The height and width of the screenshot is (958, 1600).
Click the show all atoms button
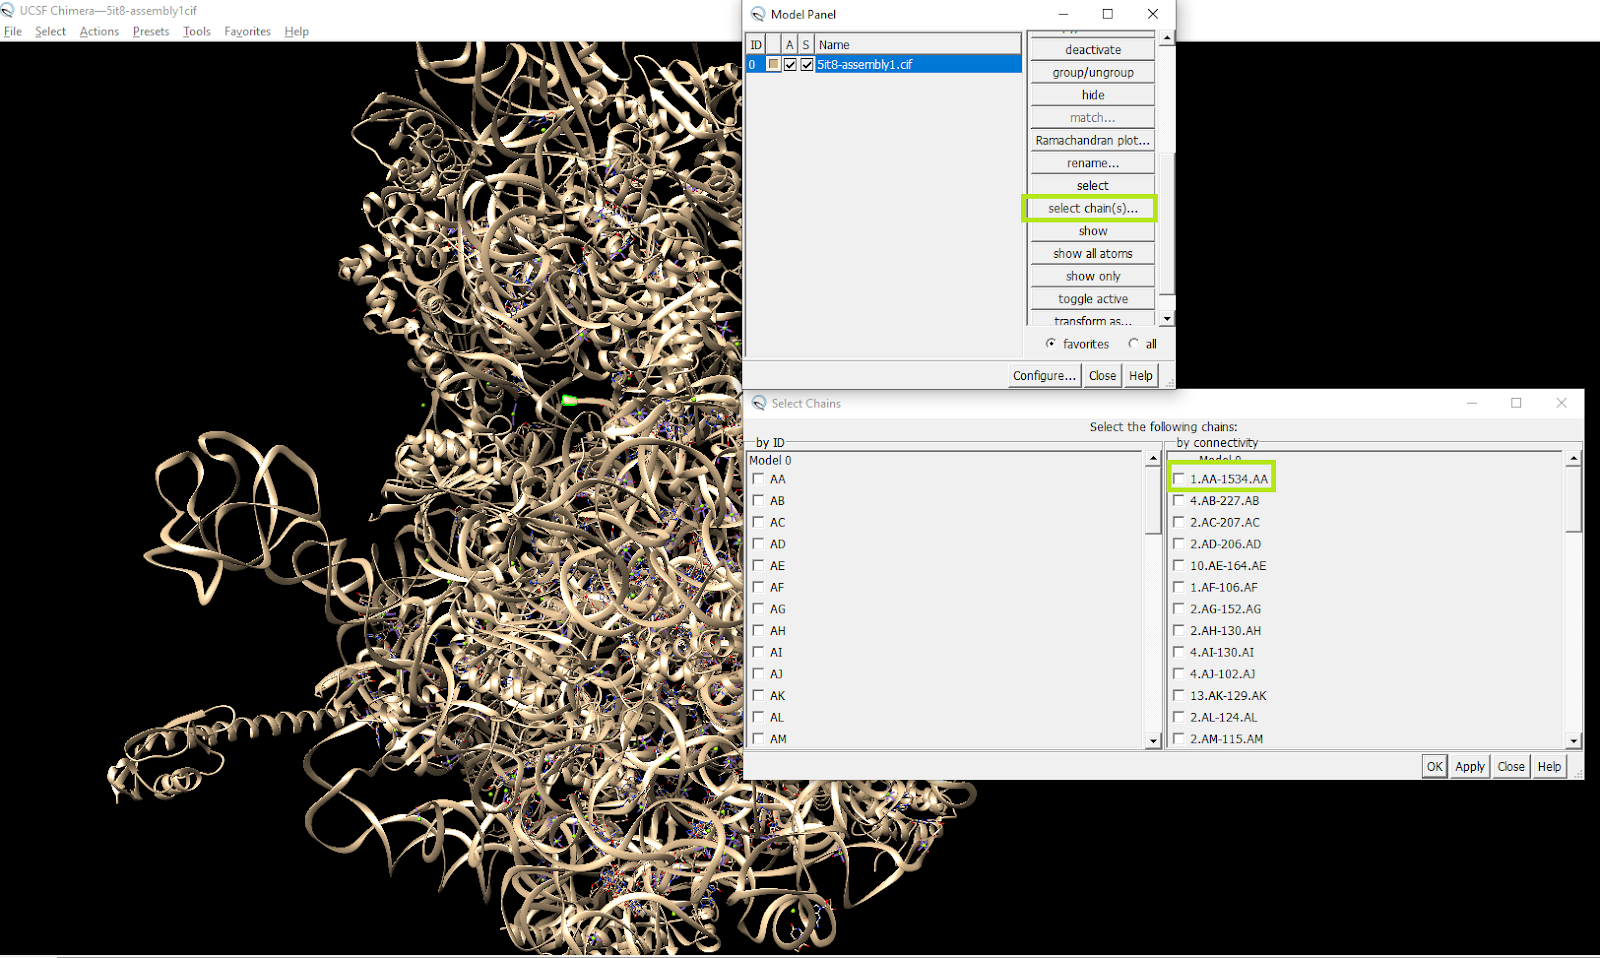coord(1093,254)
